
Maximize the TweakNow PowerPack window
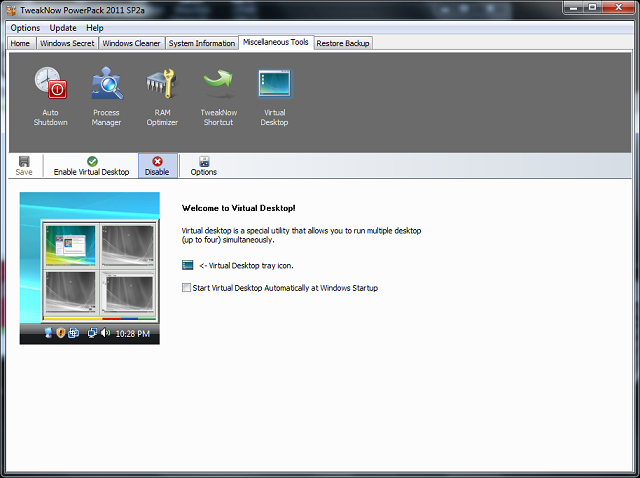tap(592, 7)
